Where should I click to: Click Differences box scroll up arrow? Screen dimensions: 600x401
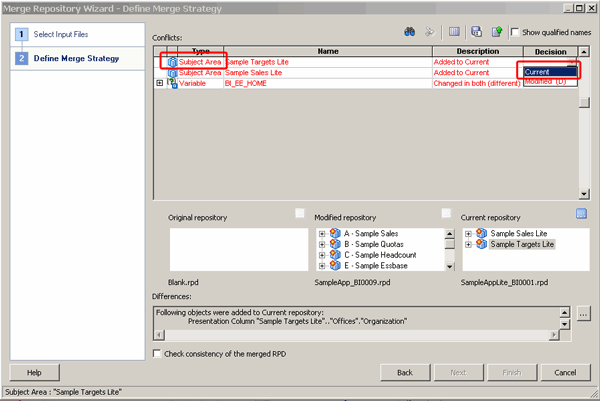click(565, 313)
